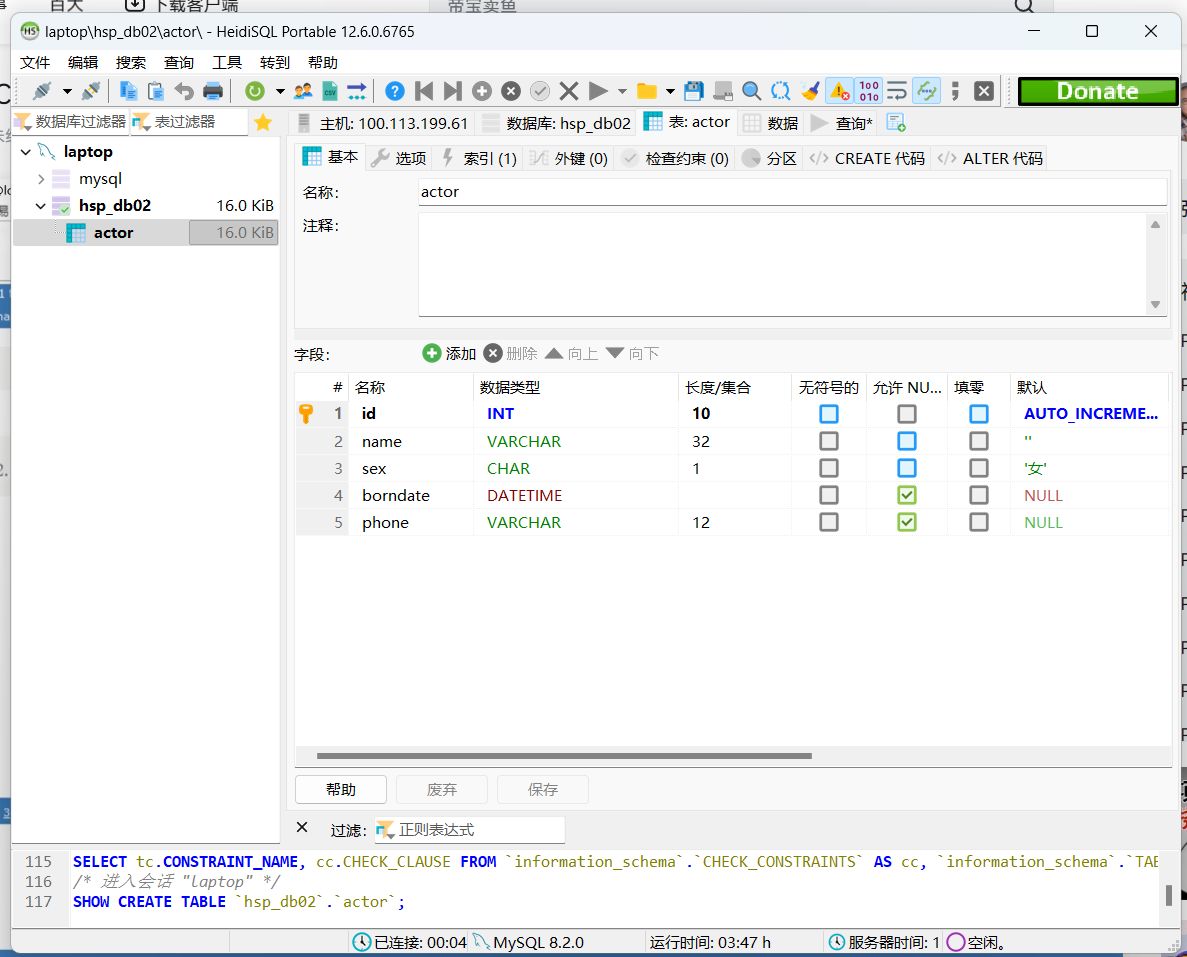The height and width of the screenshot is (957, 1187).
Task: Click the 添加 field button
Action: coord(450,353)
